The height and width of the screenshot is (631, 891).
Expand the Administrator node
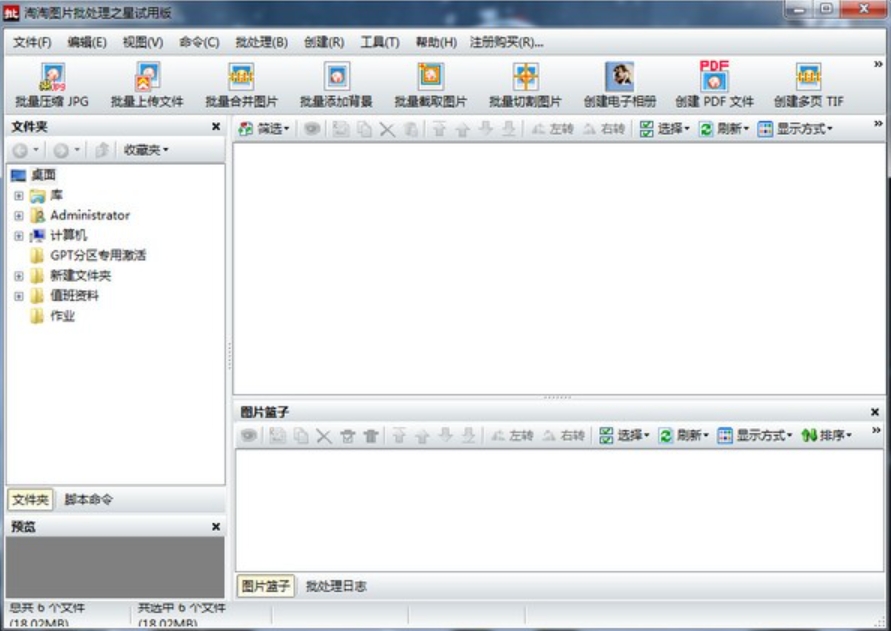(19, 215)
